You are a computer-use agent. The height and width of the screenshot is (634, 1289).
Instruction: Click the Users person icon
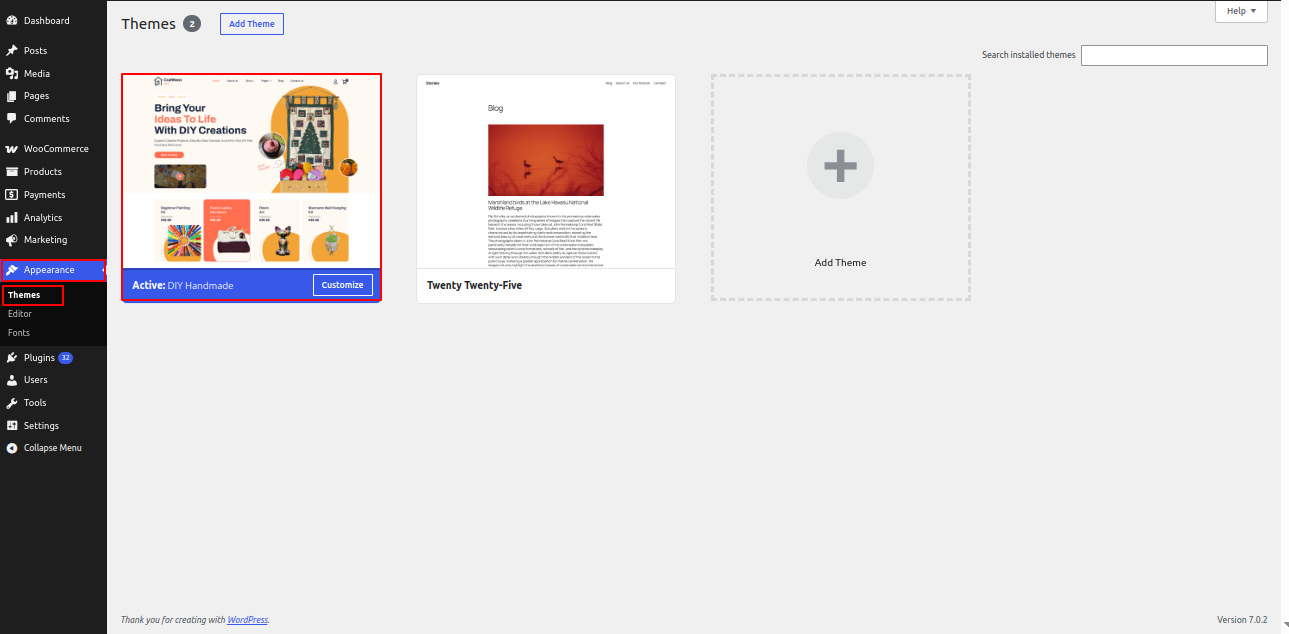pyautogui.click(x=12, y=380)
